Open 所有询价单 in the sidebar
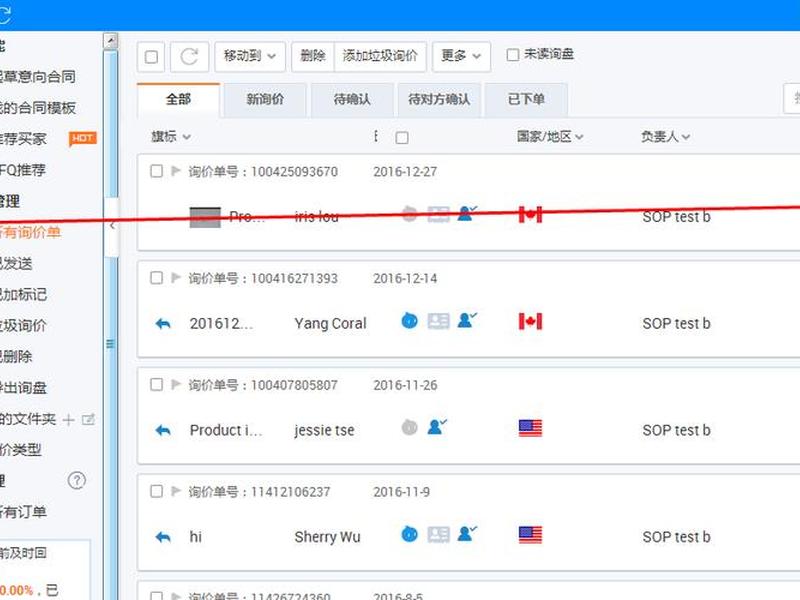 click(30, 233)
